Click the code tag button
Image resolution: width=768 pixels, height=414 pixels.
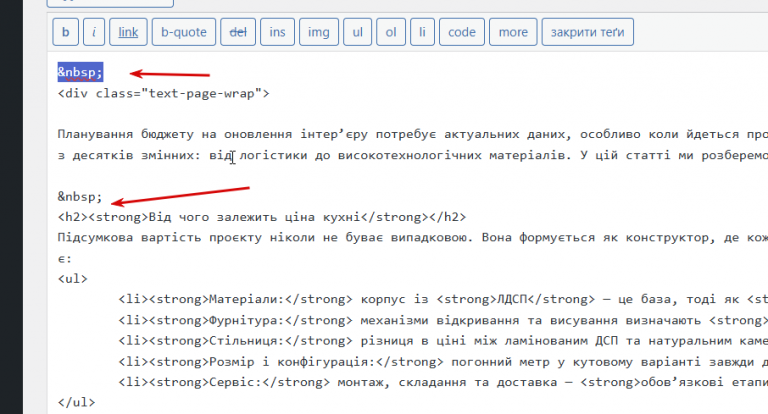(x=462, y=32)
